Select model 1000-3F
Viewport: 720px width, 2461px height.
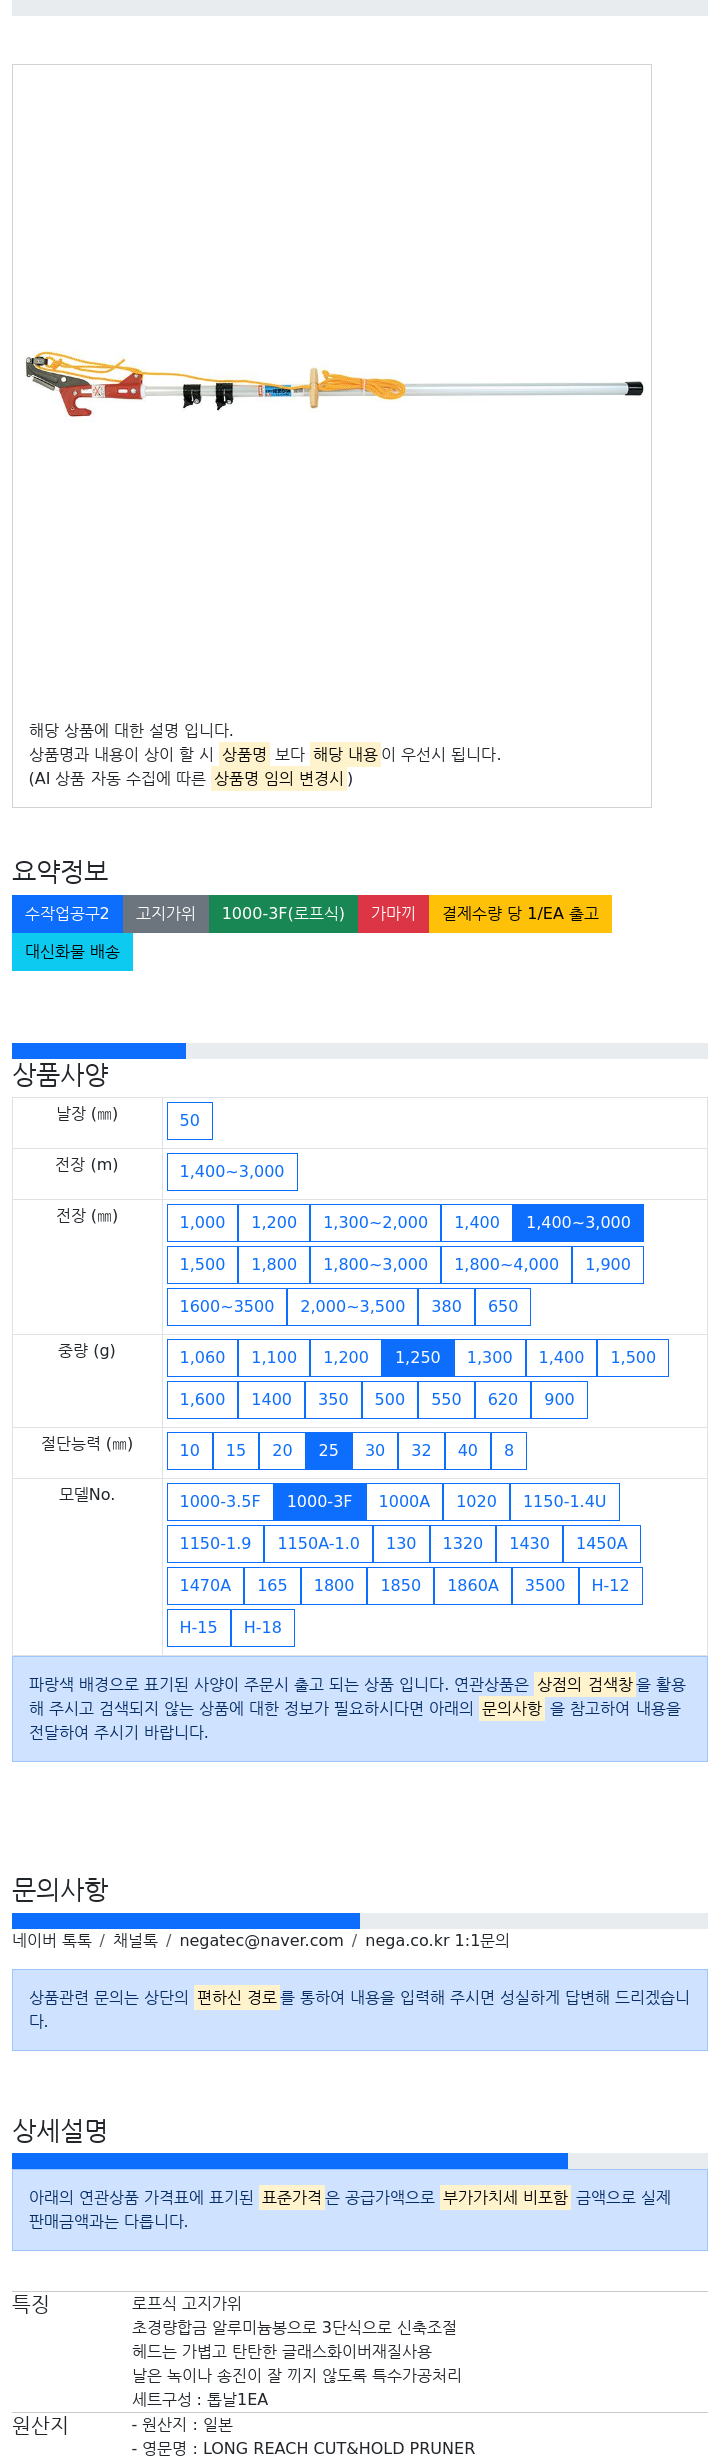coord(320,1502)
